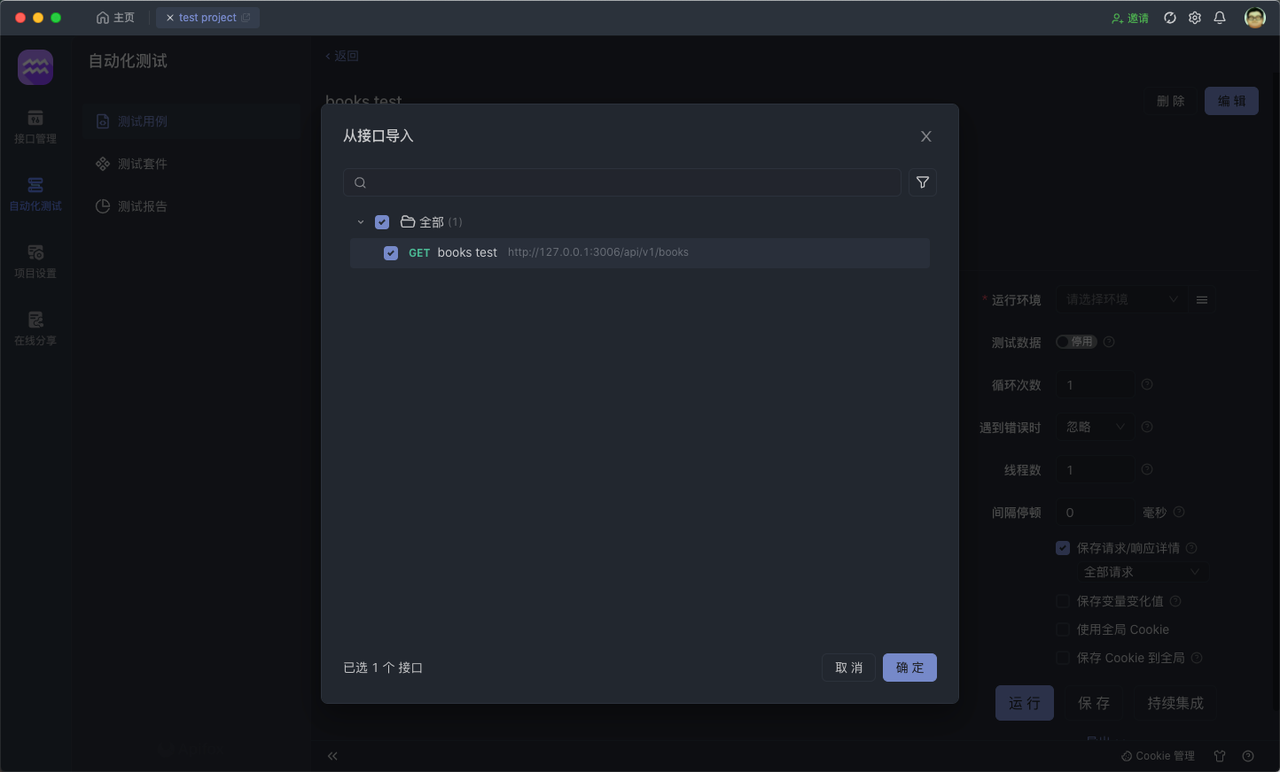Click the 持续集成 button
Viewport: 1280px width, 772px height.
click(x=1176, y=703)
